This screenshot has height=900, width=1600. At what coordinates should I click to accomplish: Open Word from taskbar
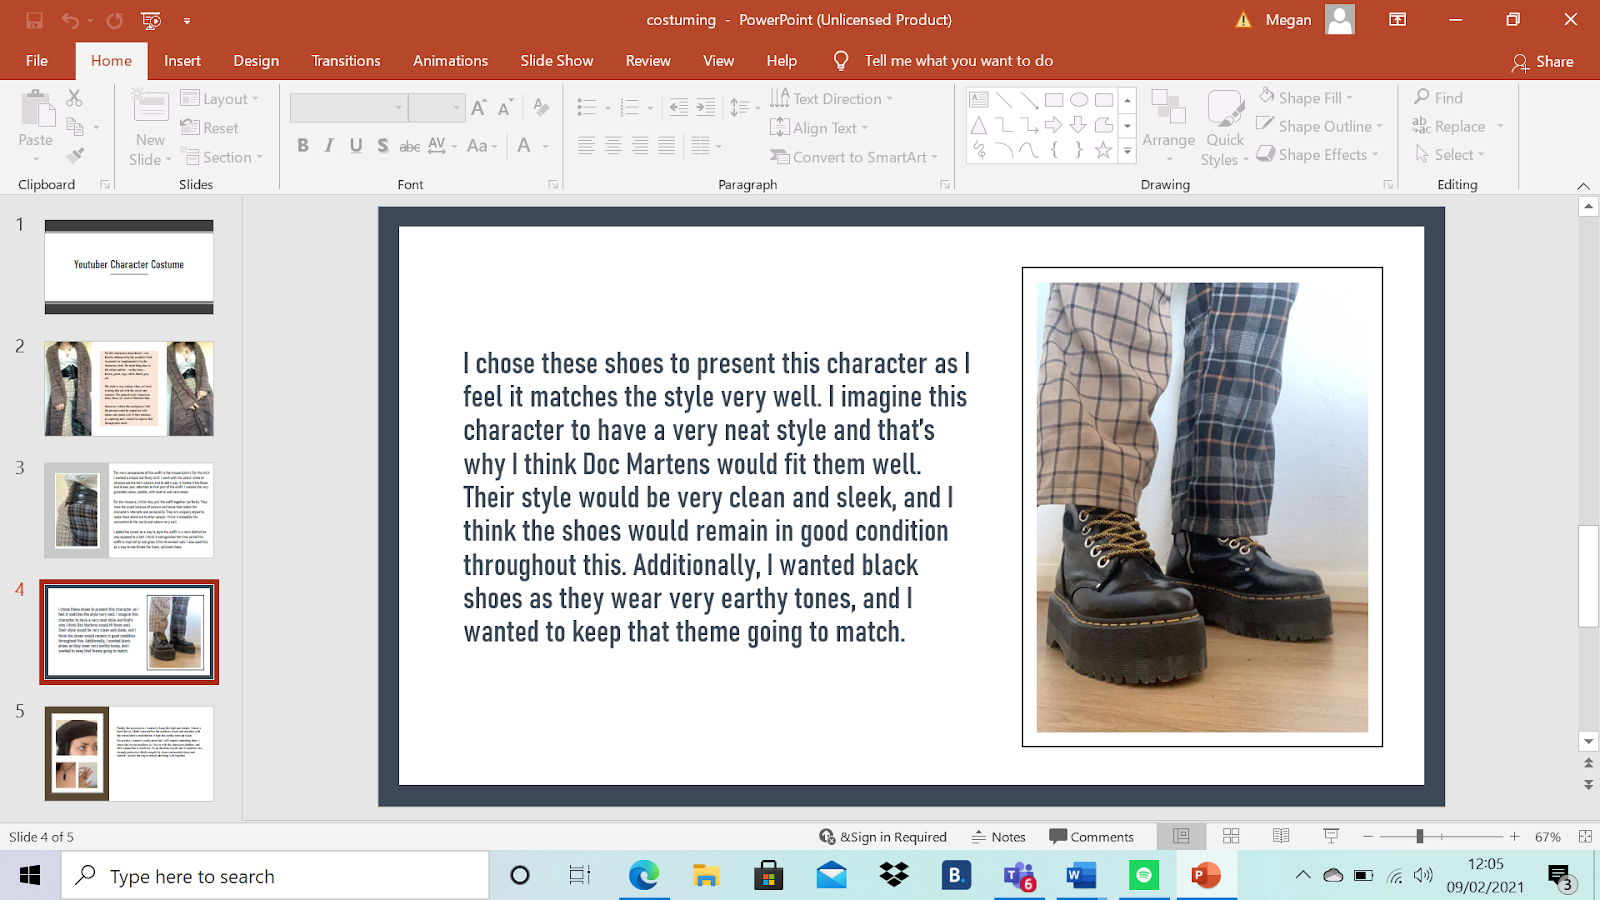click(1081, 876)
